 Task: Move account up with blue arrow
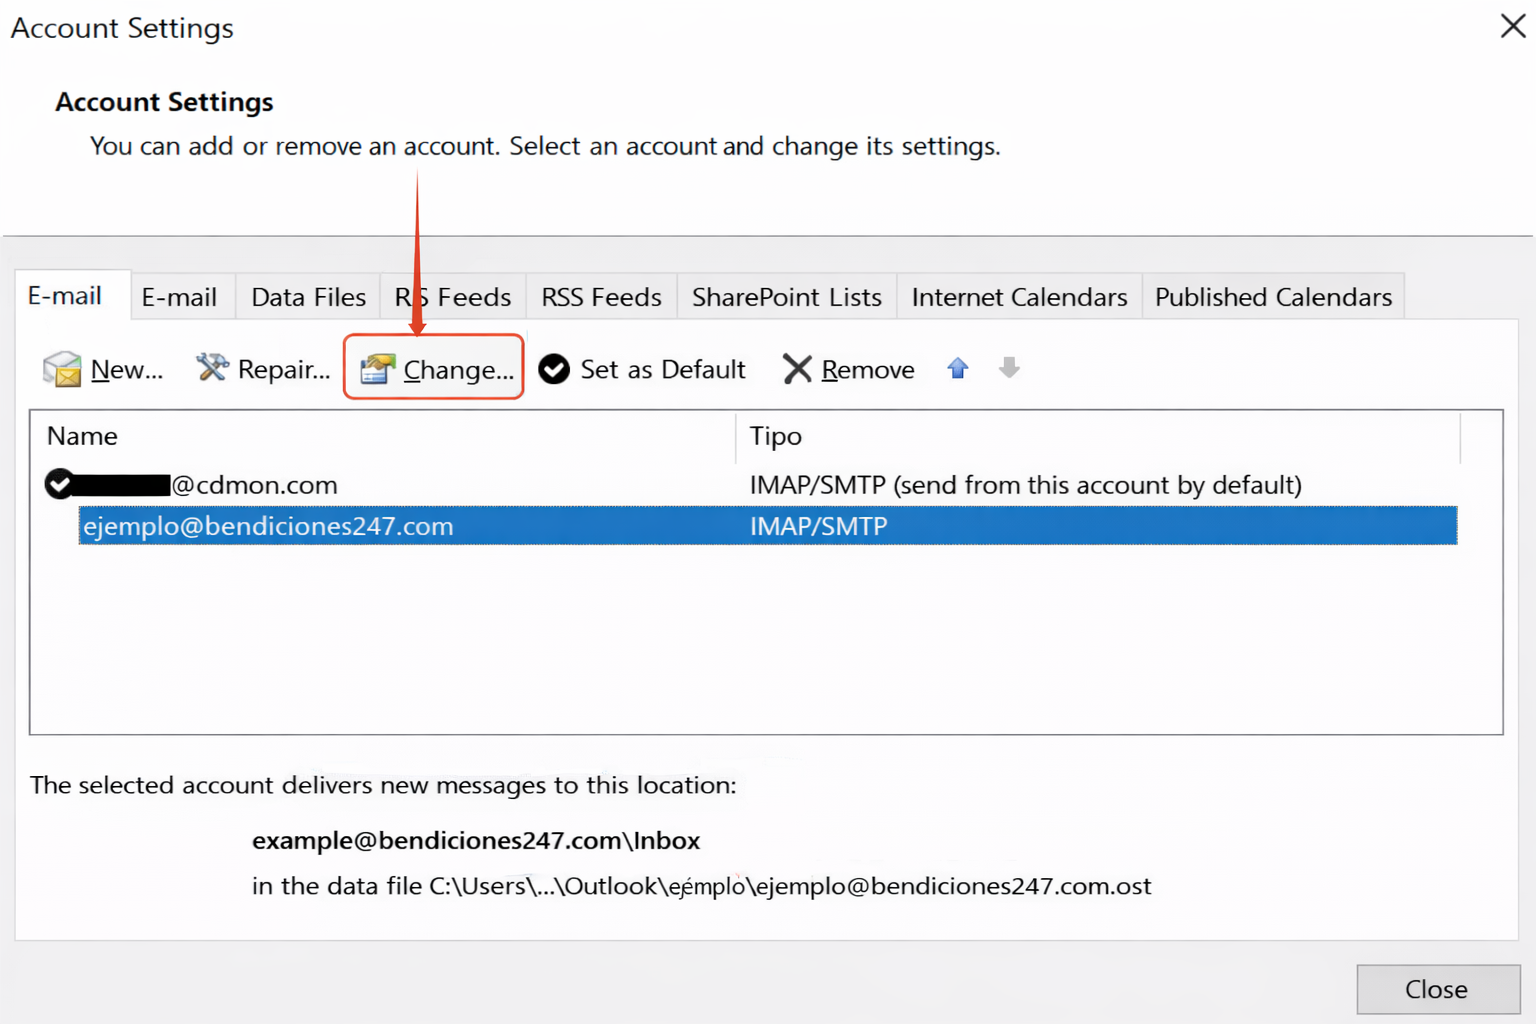point(958,368)
